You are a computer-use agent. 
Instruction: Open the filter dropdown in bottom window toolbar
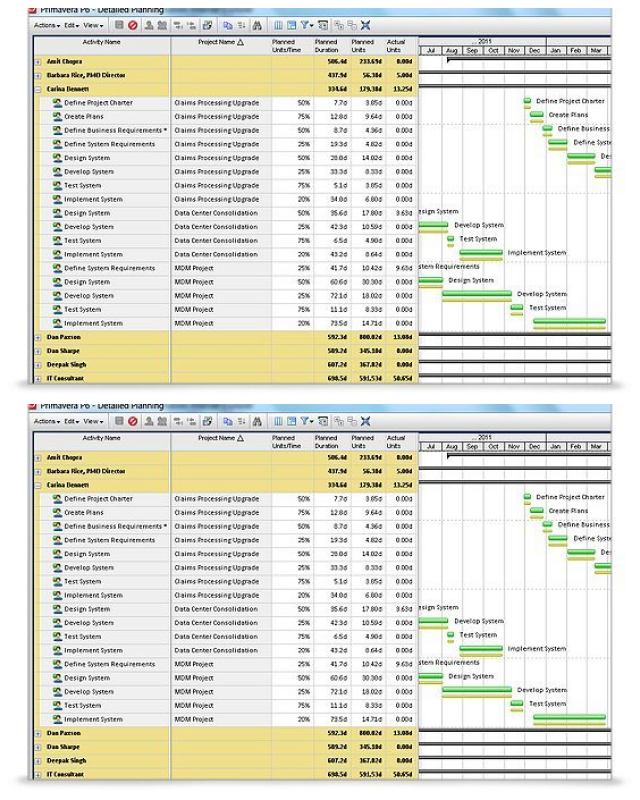pyautogui.click(x=307, y=421)
